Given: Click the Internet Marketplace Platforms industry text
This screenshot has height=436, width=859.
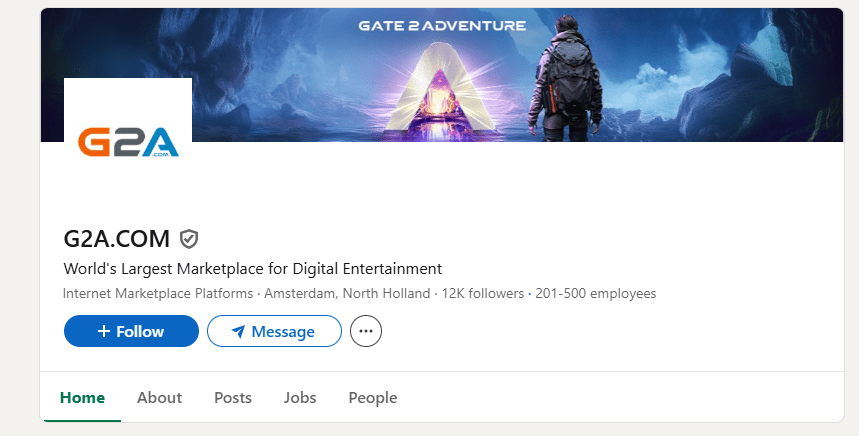Looking at the screenshot, I should coord(159,294).
